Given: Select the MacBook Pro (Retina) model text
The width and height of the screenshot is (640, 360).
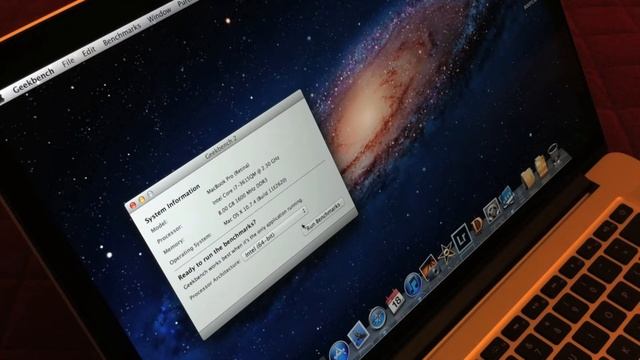Looking at the screenshot, I should (x=228, y=178).
